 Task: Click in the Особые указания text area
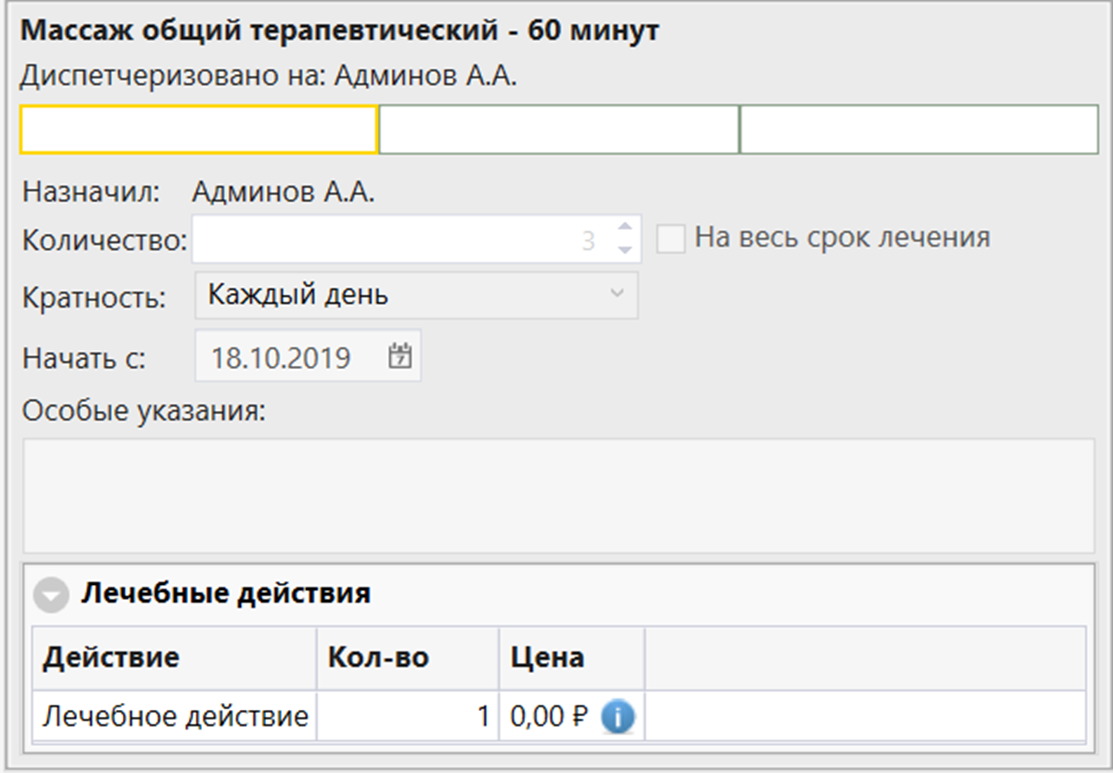(558, 495)
